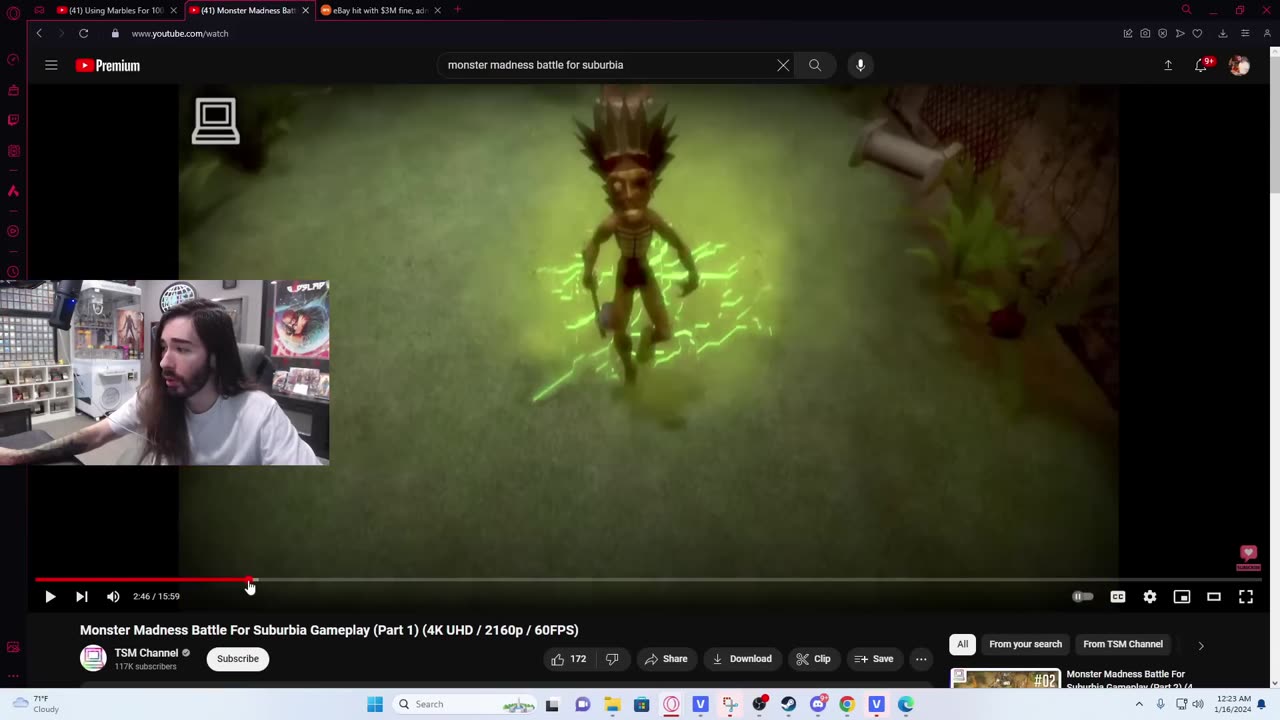Toggle closed captions CC button
Viewport: 1280px width, 720px height.
point(1118,596)
